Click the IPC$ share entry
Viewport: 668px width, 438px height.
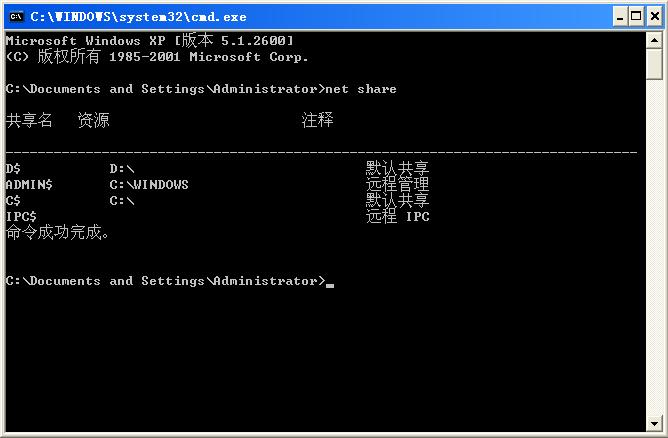pos(21,216)
